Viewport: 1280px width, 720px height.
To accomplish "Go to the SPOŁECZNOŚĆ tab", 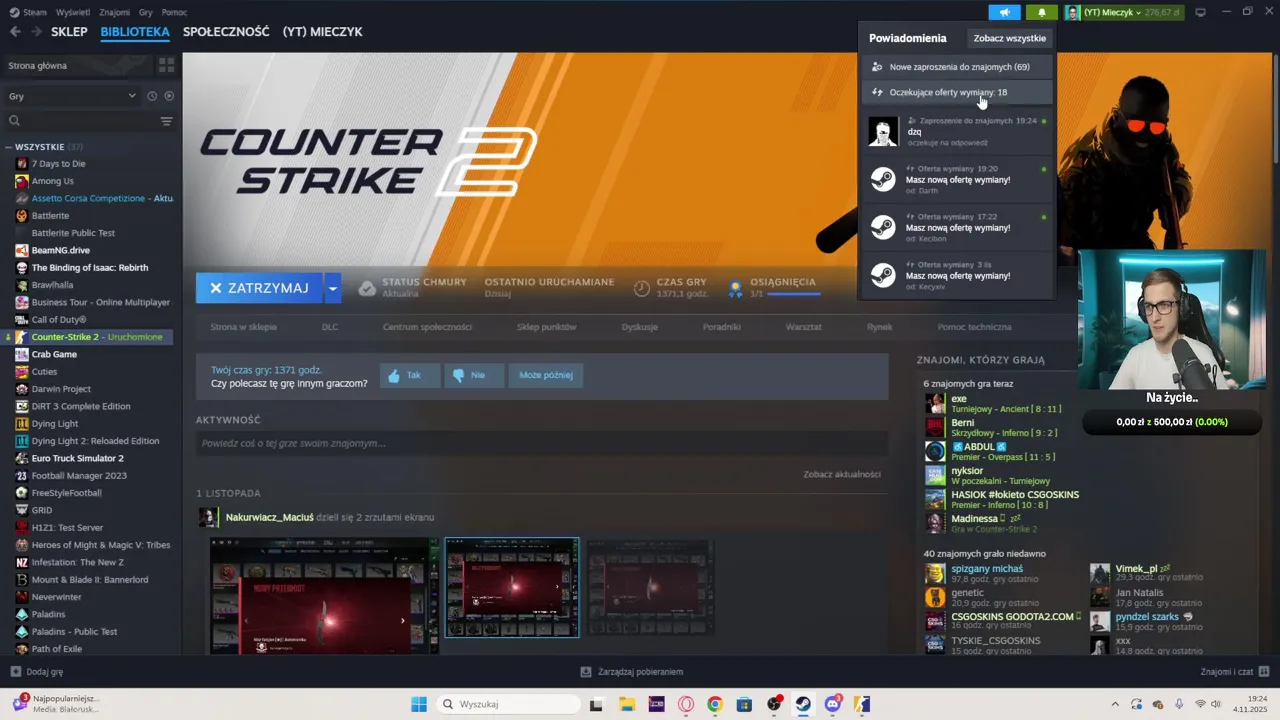I will point(226,32).
